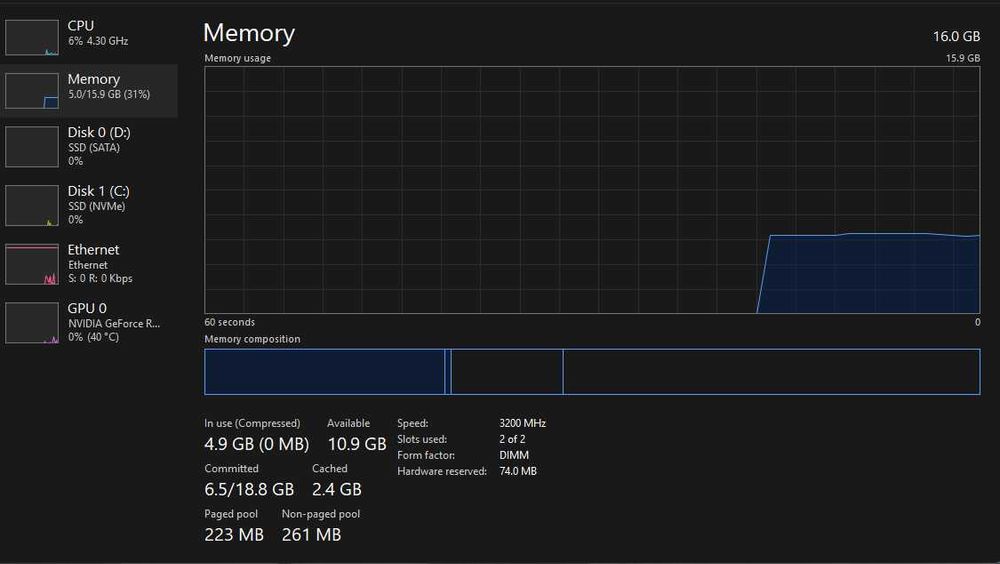Open the Disk 0 (D:) graph thumbnail
Viewport: 1000px width, 564px height.
32,147
